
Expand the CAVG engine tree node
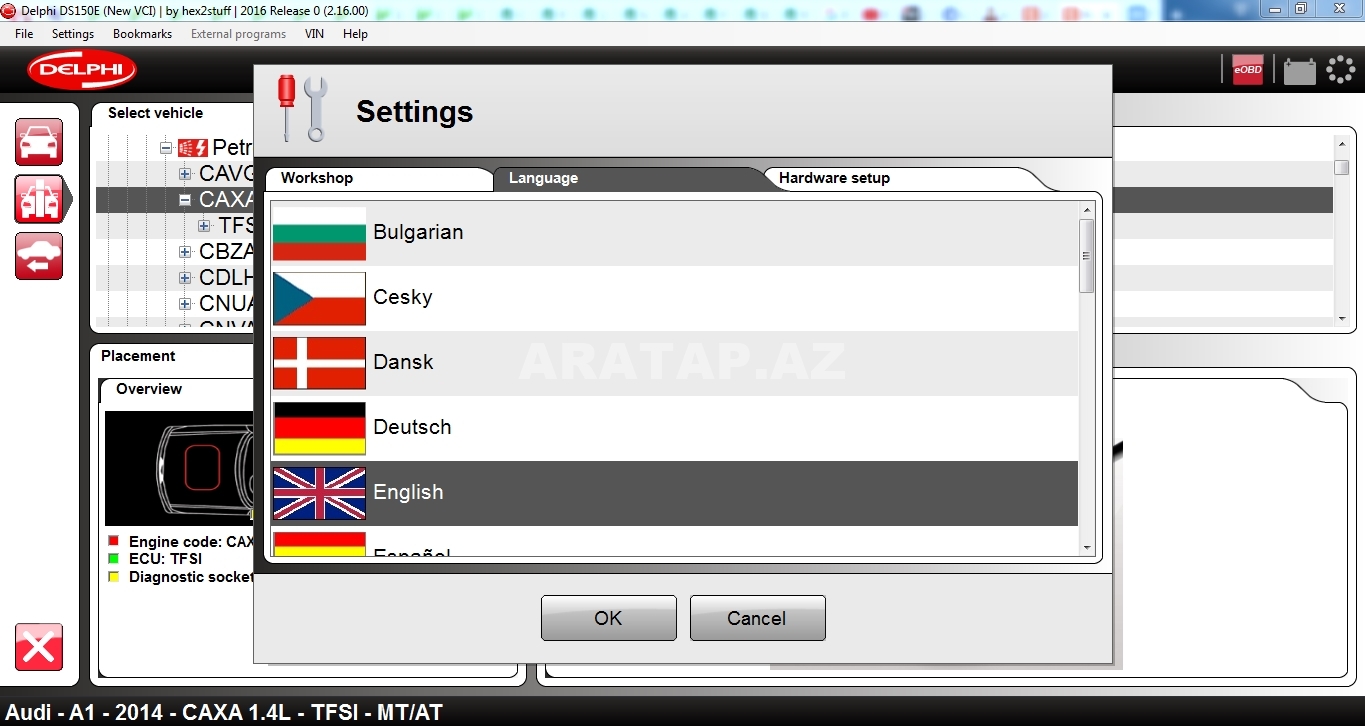coord(185,174)
